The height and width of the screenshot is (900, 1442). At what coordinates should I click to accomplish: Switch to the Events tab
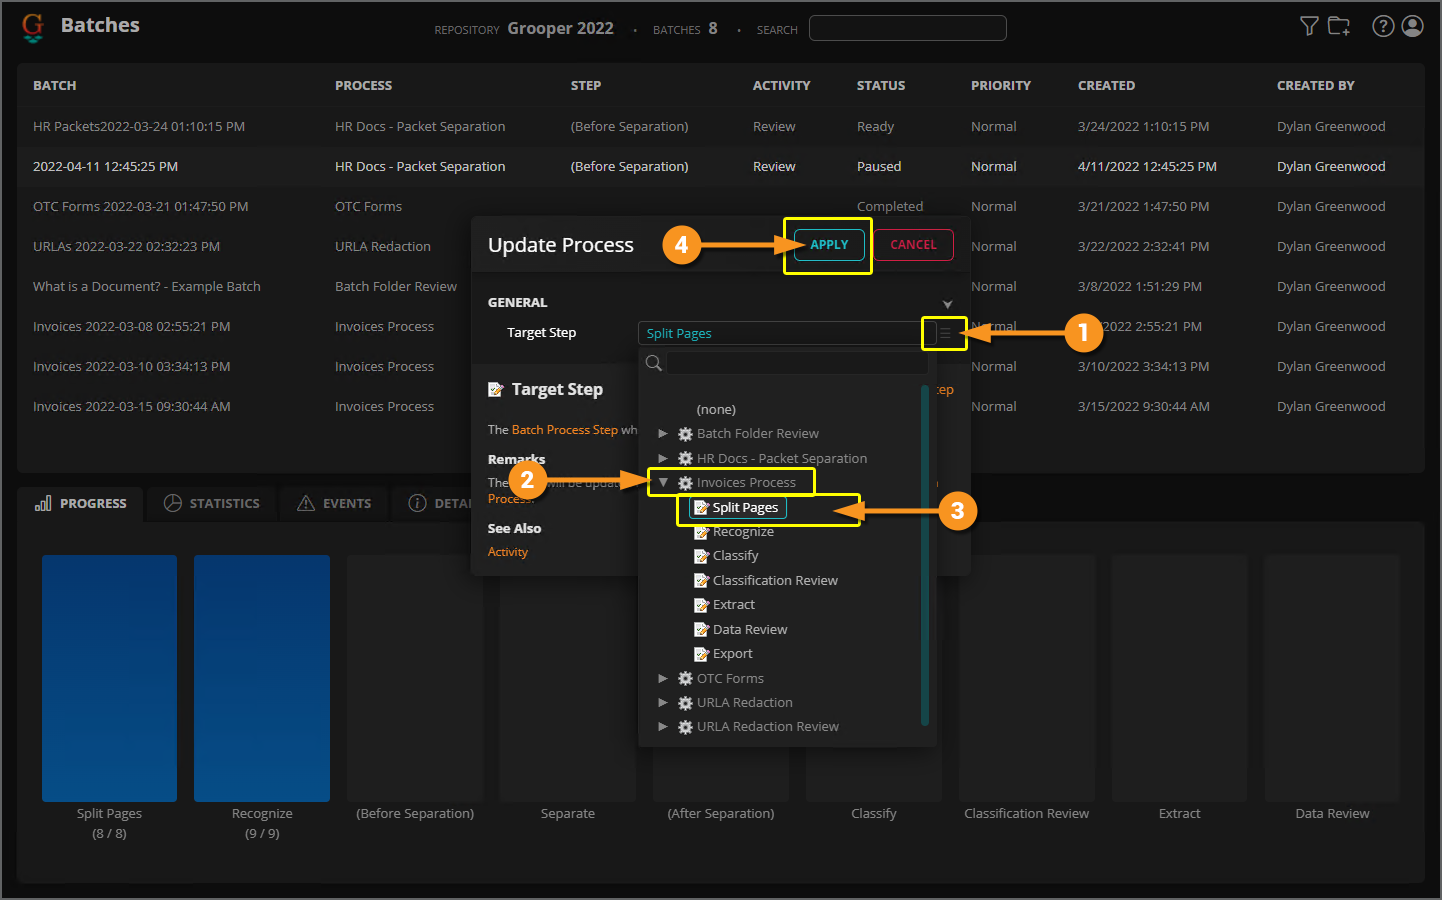[334, 504]
